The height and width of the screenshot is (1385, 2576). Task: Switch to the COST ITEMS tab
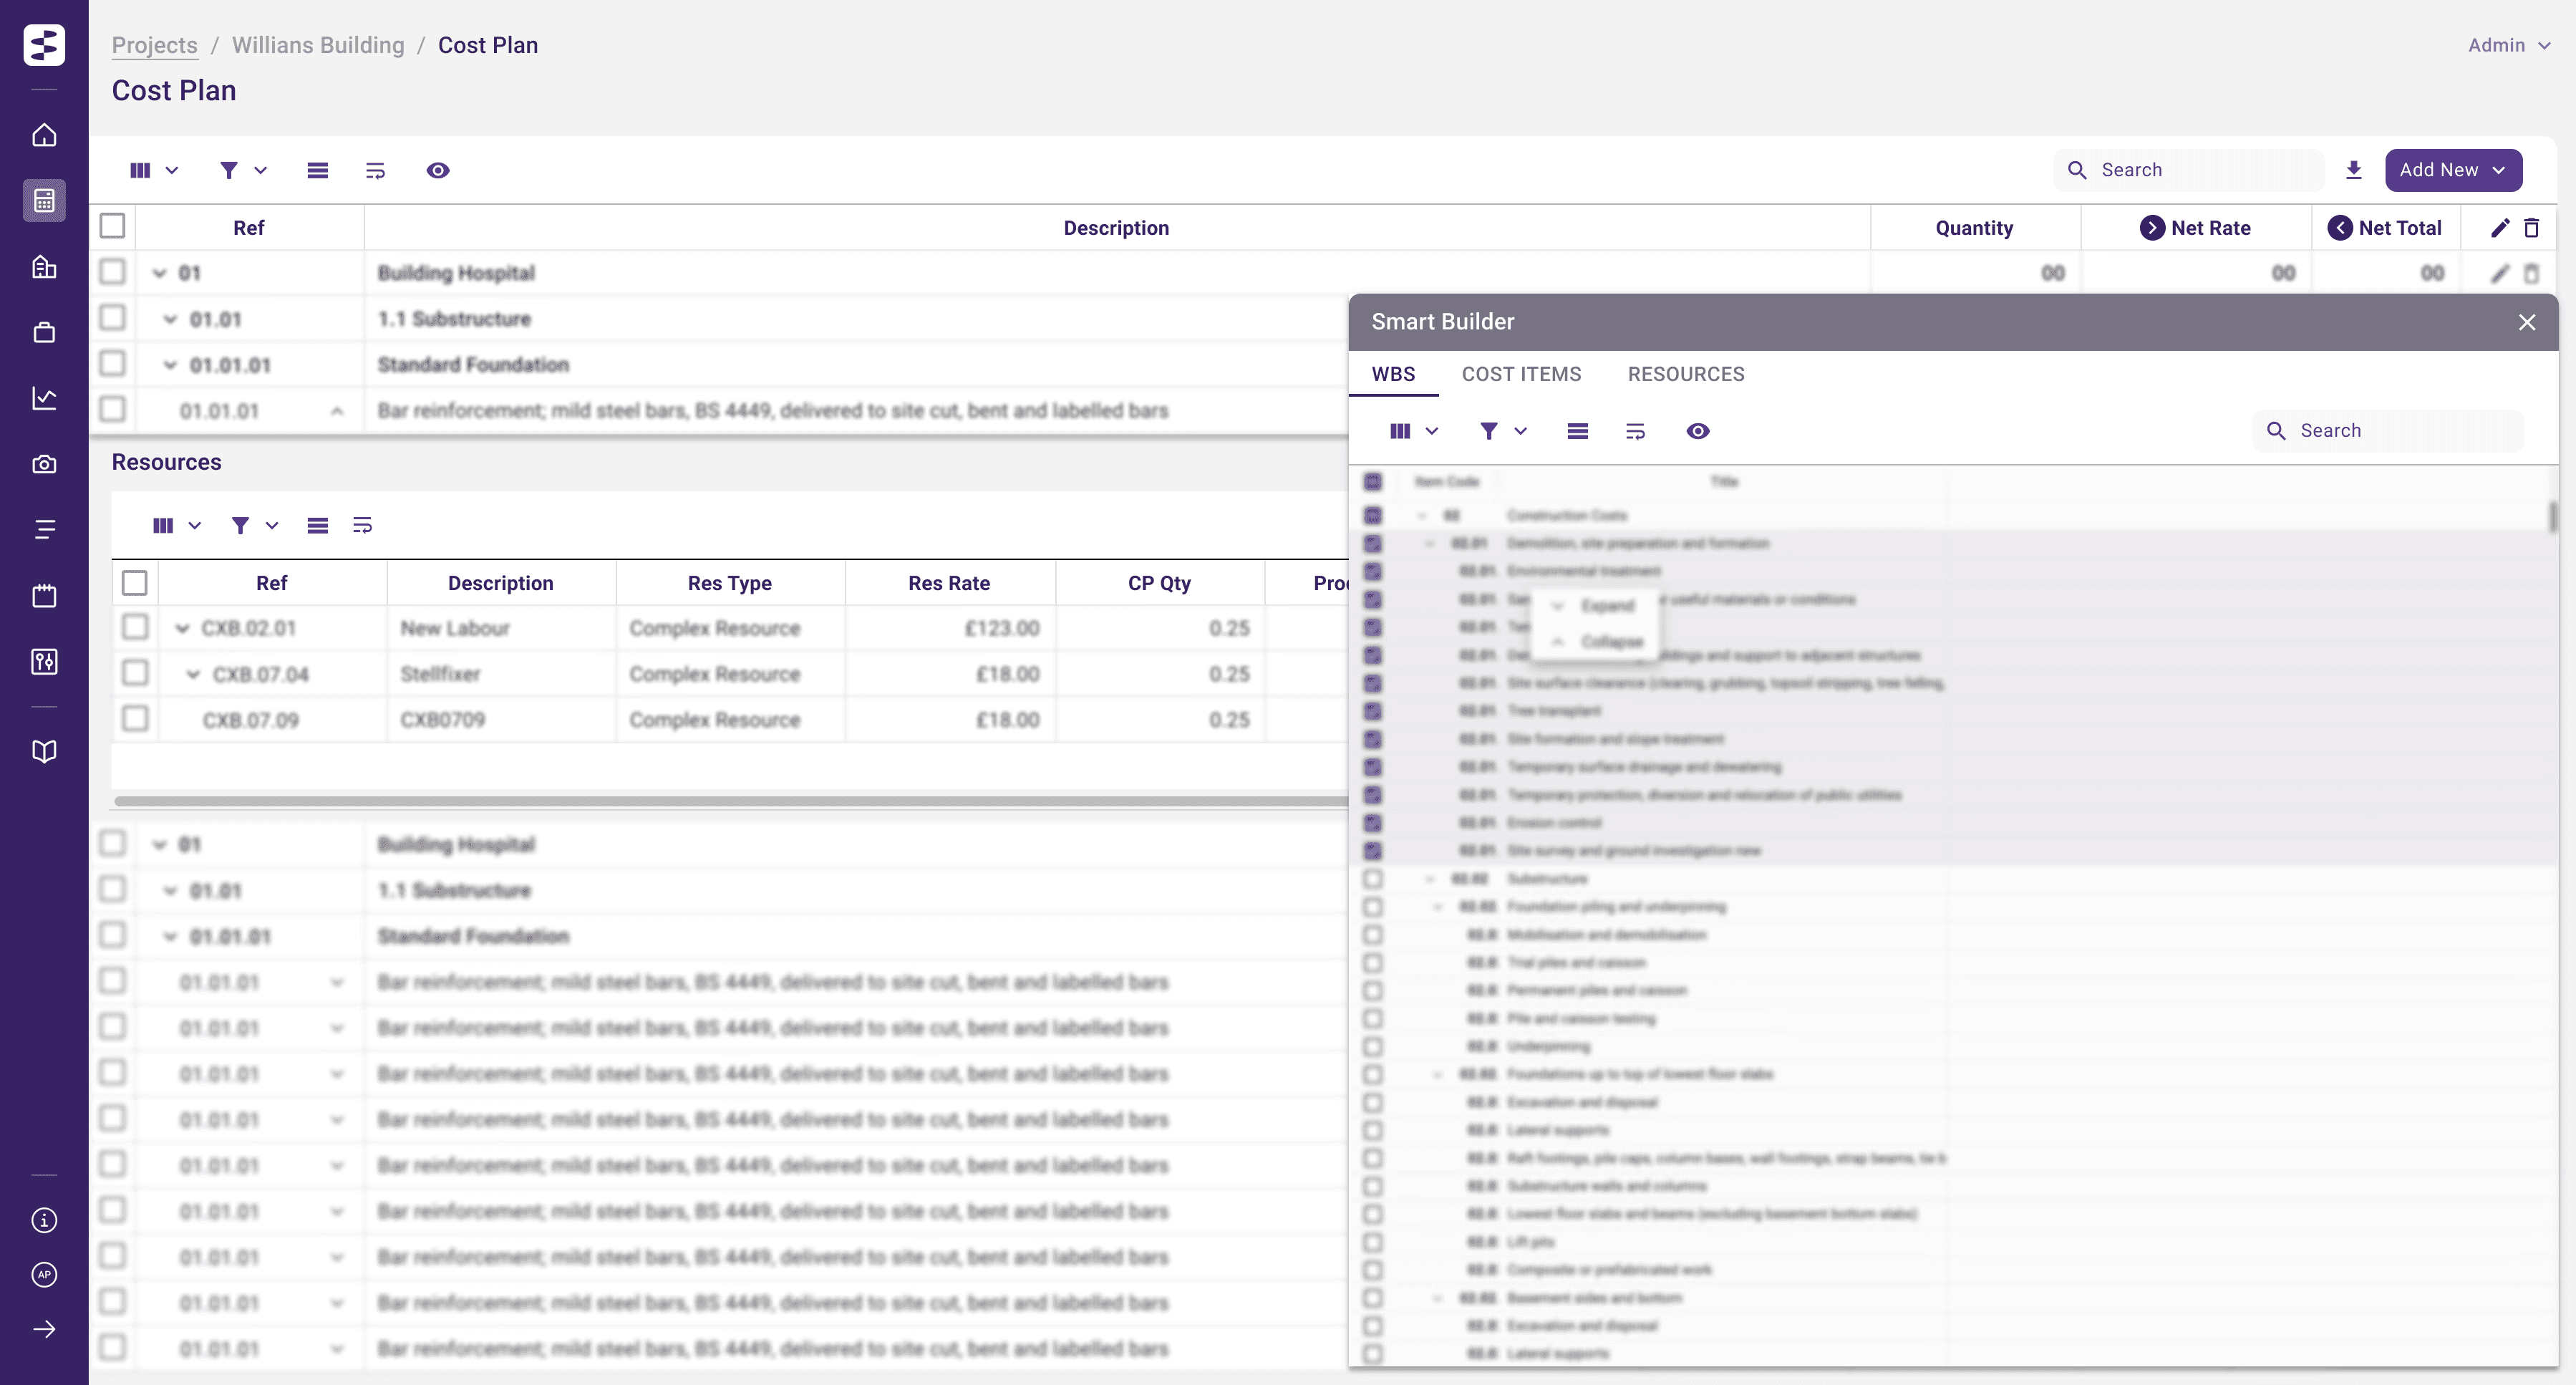tap(1521, 374)
